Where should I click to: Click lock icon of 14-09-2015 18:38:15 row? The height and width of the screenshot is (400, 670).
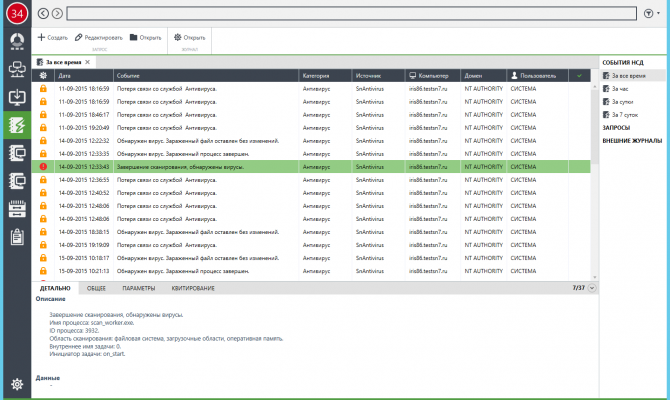43,232
